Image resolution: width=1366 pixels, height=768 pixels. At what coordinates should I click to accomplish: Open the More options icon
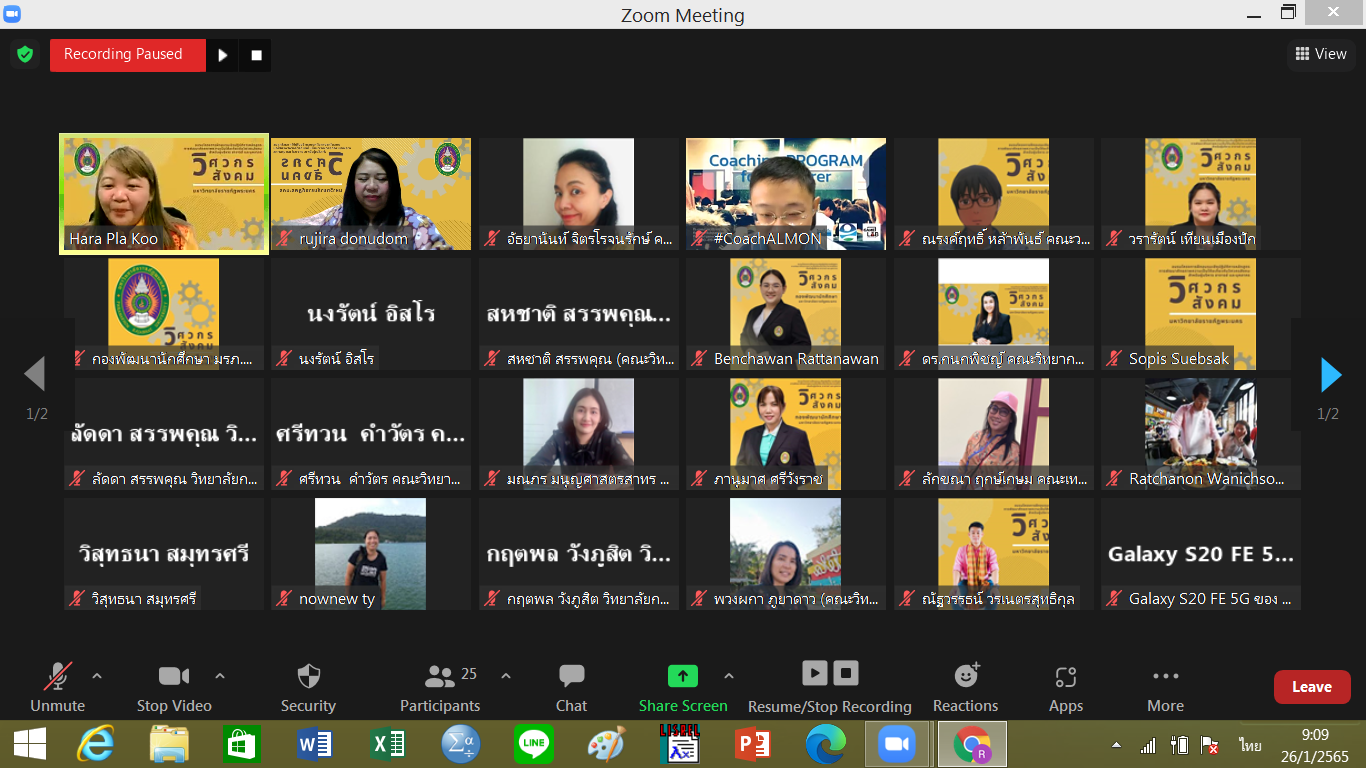coord(1165,677)
